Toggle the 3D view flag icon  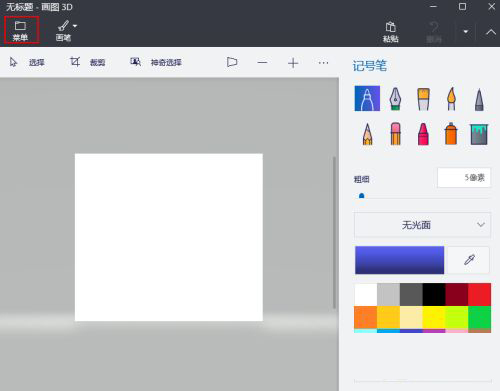click(x=232, y=62)
